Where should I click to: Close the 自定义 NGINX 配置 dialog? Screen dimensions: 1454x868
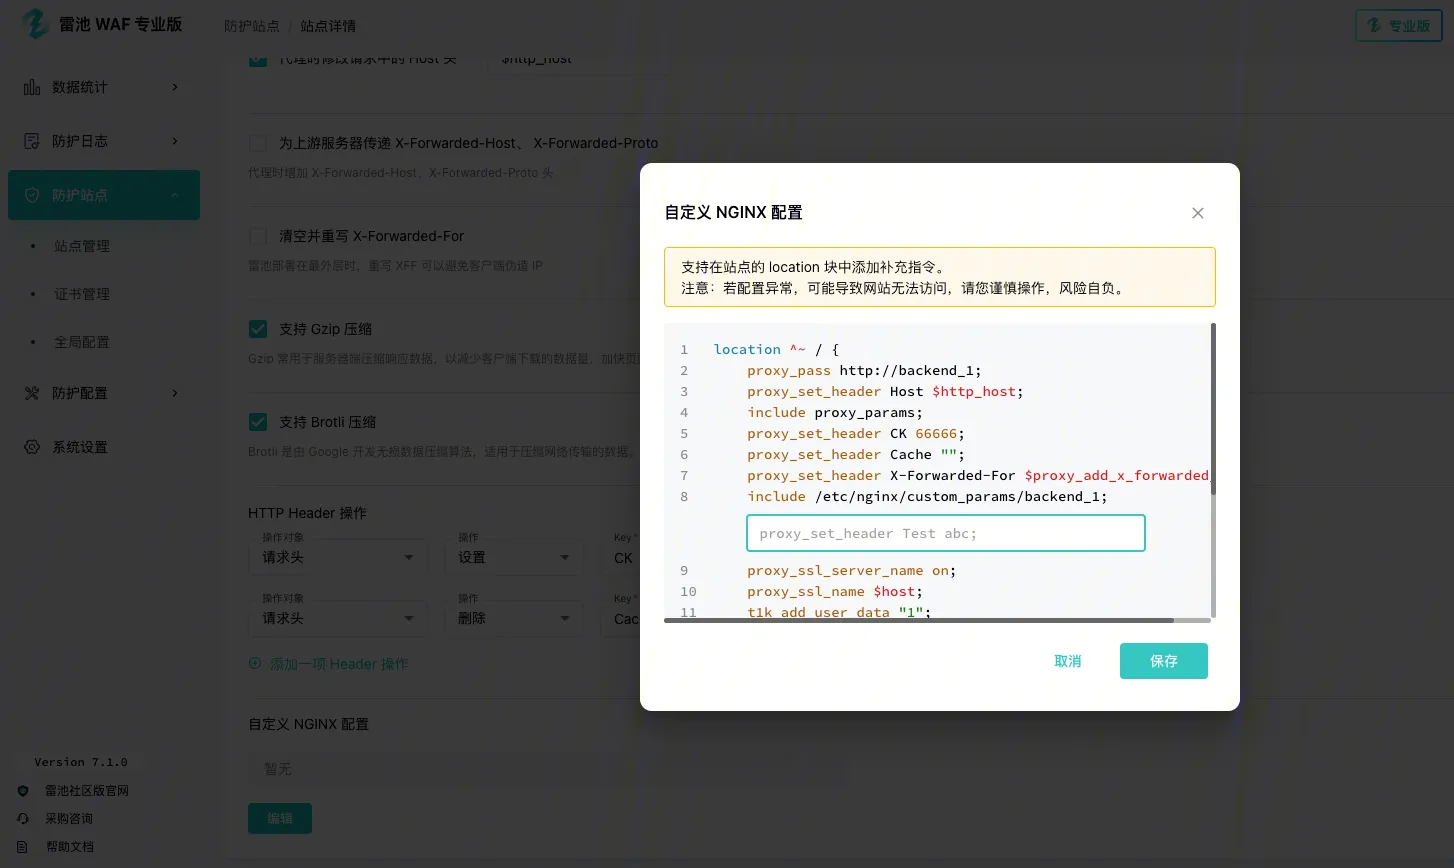point(1197,213)
